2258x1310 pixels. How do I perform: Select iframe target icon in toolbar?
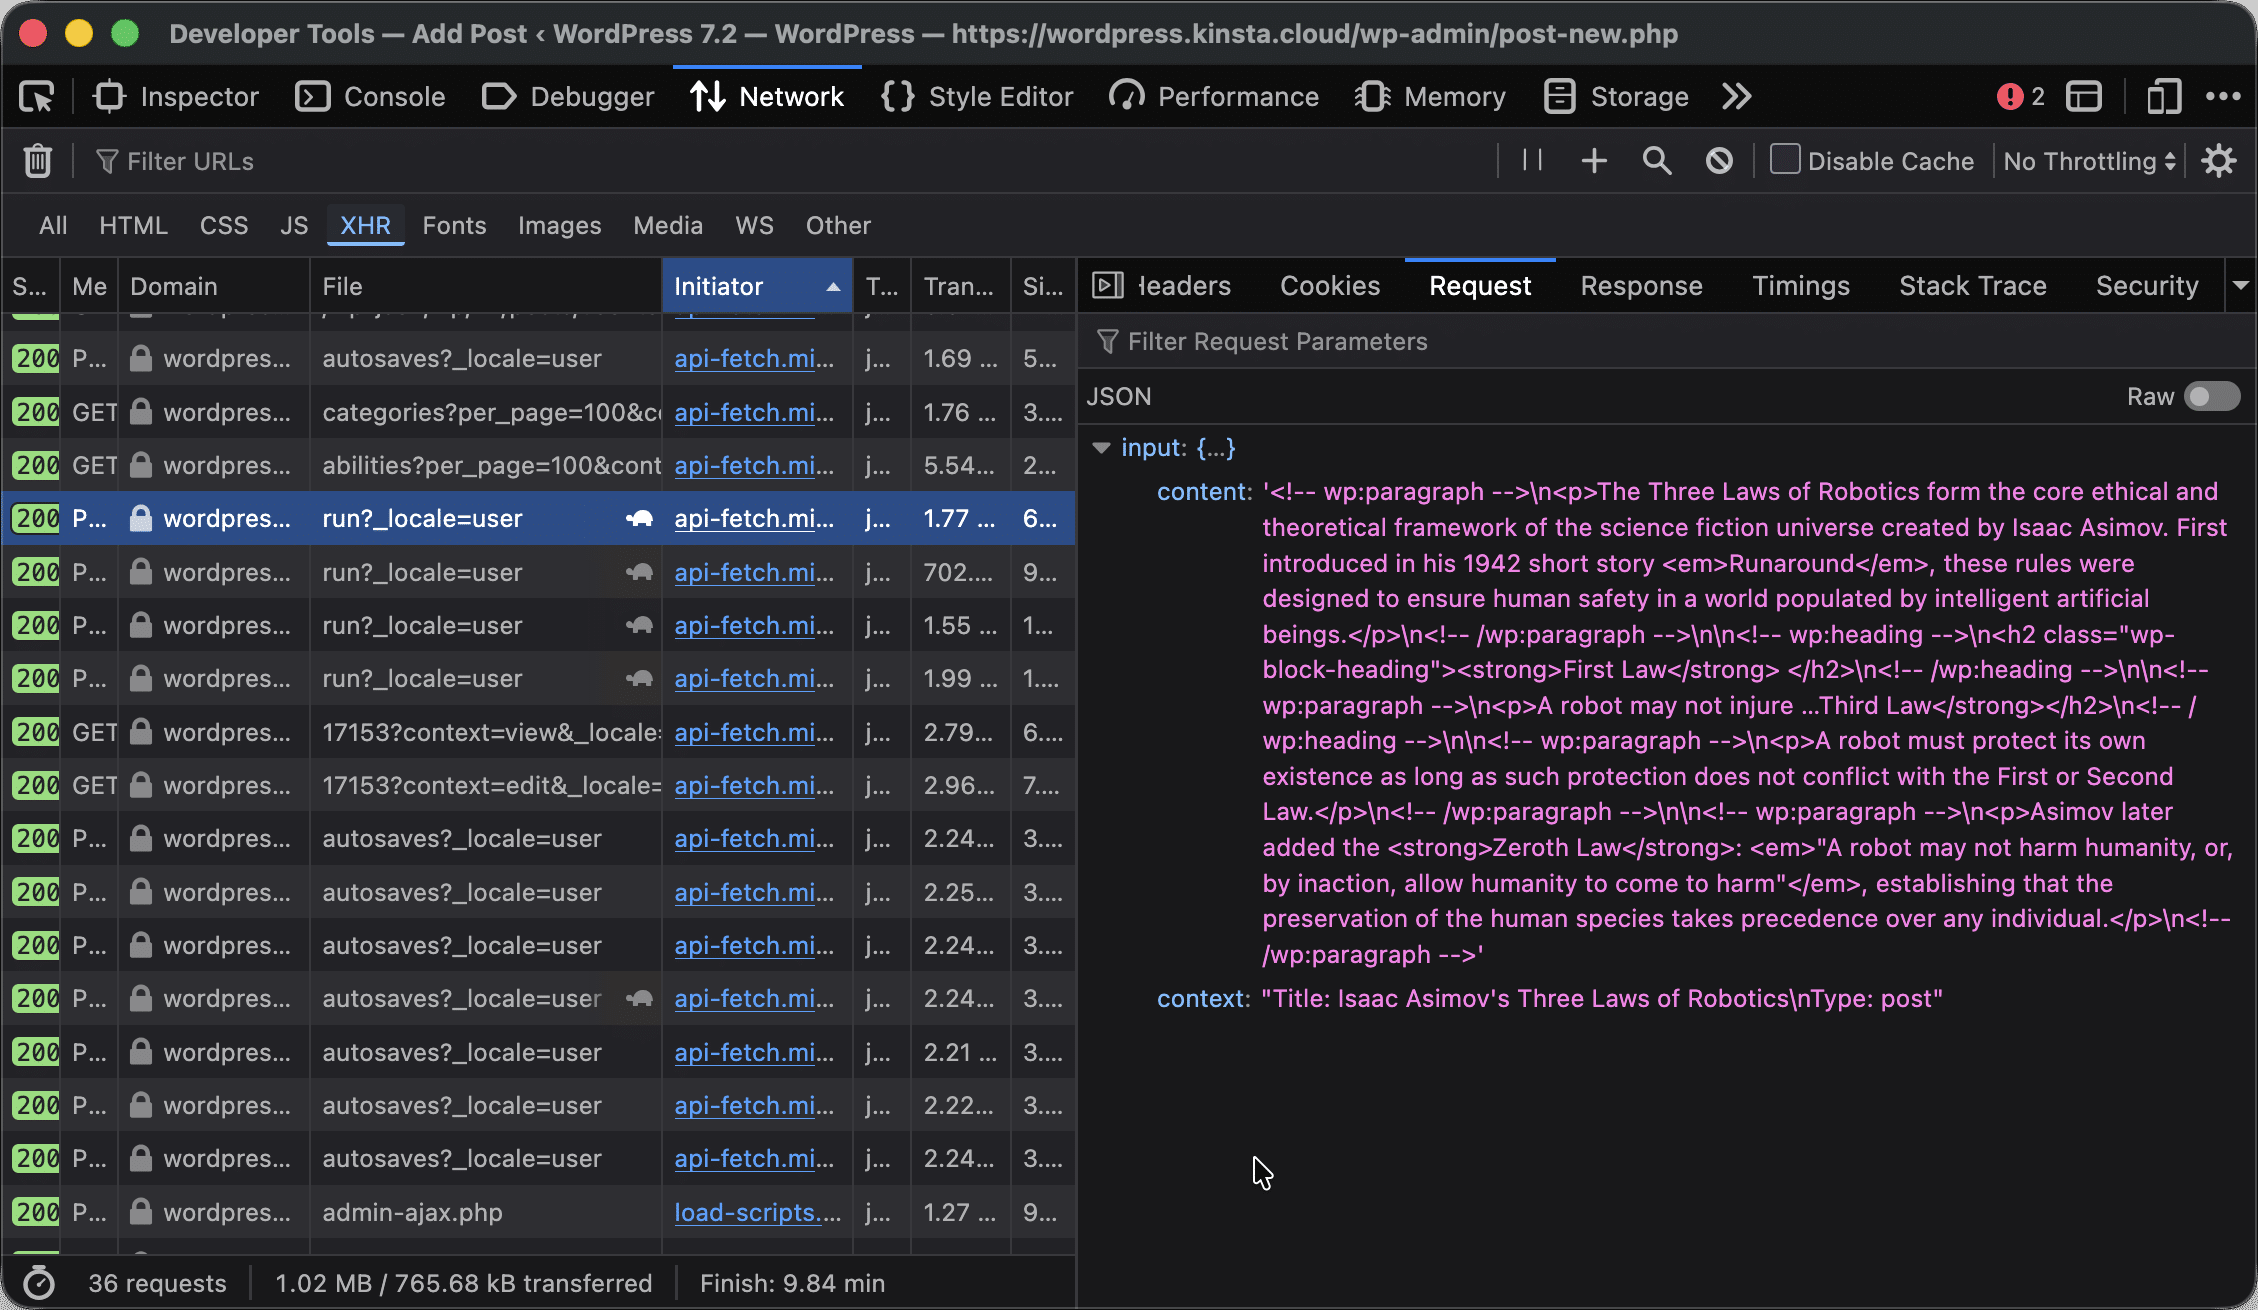coord(2084,97)
